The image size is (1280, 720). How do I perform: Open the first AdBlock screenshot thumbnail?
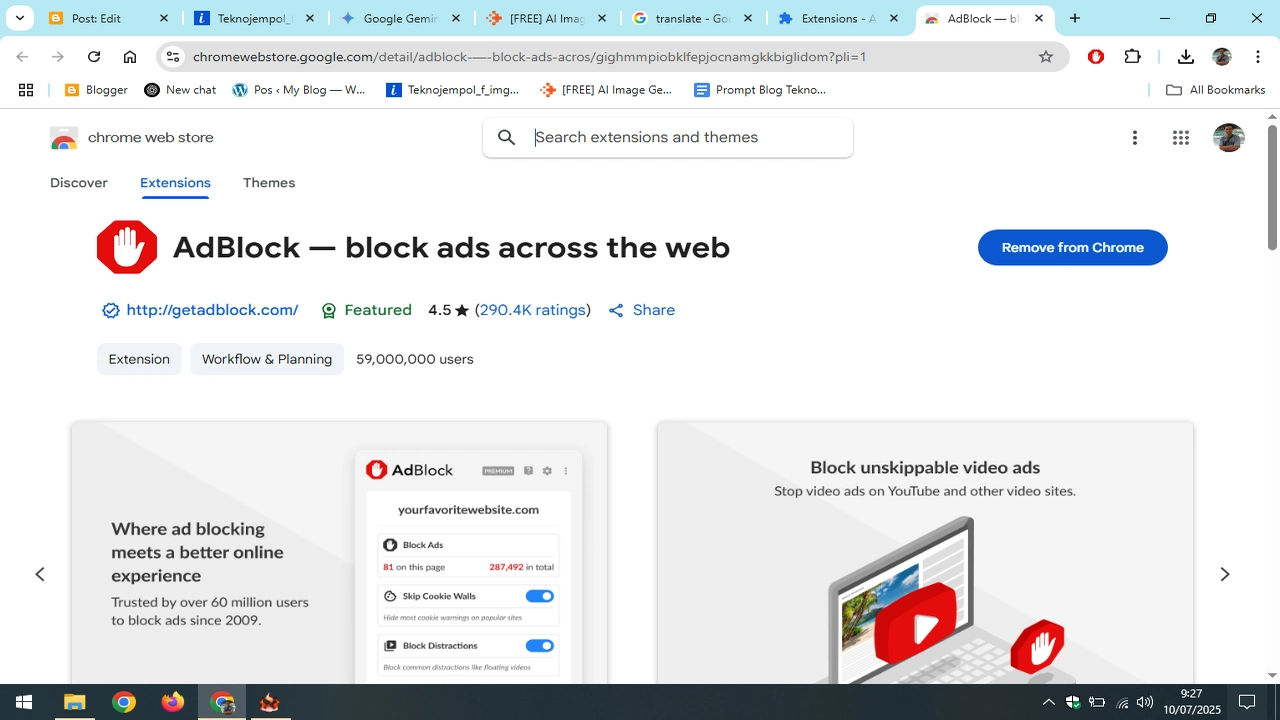pos(339,553)
